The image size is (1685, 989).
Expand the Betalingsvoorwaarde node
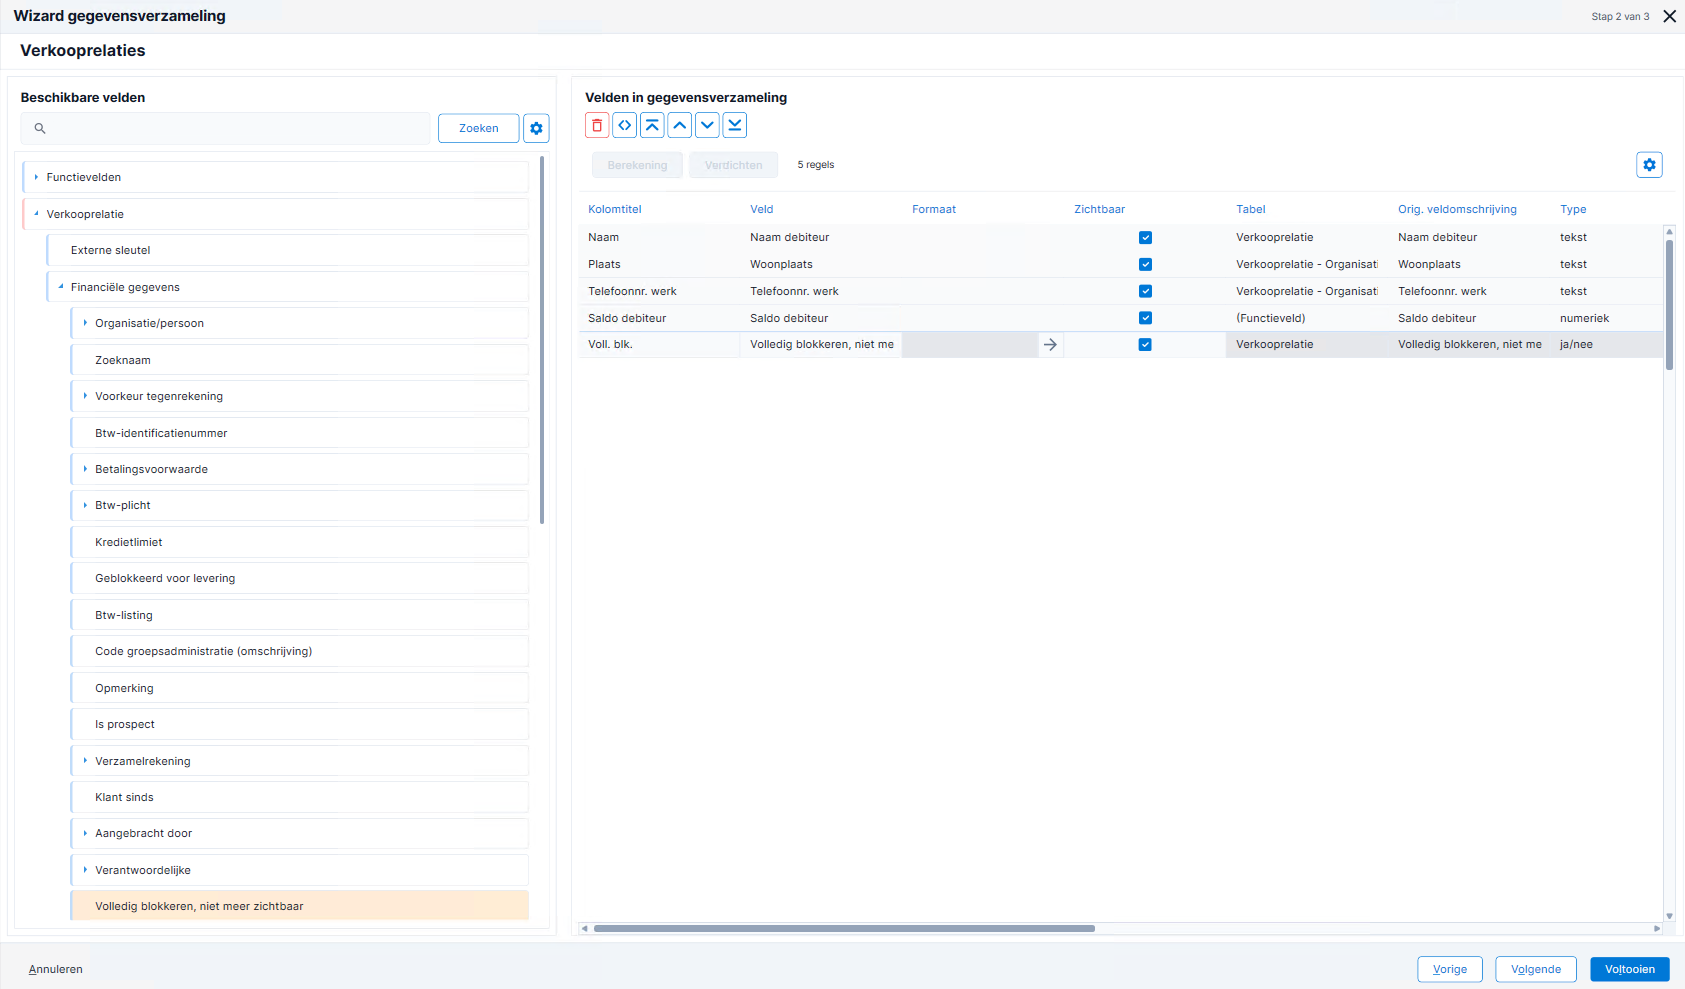[x=85, y=469]
